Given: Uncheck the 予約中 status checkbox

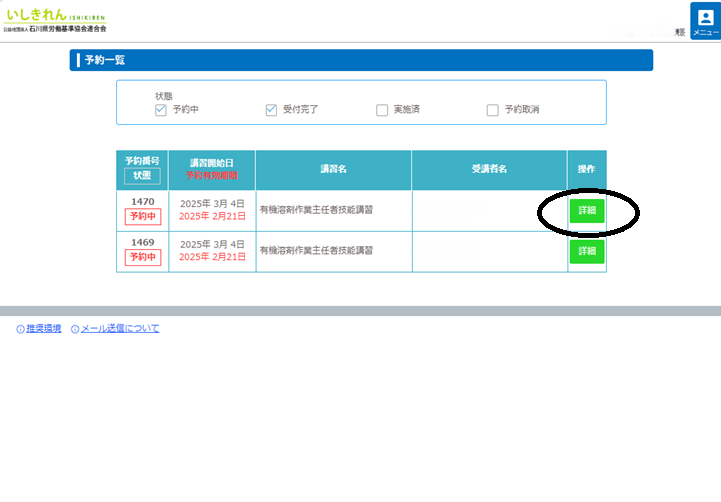Looking at the screenshot, I should click(160, 110).
